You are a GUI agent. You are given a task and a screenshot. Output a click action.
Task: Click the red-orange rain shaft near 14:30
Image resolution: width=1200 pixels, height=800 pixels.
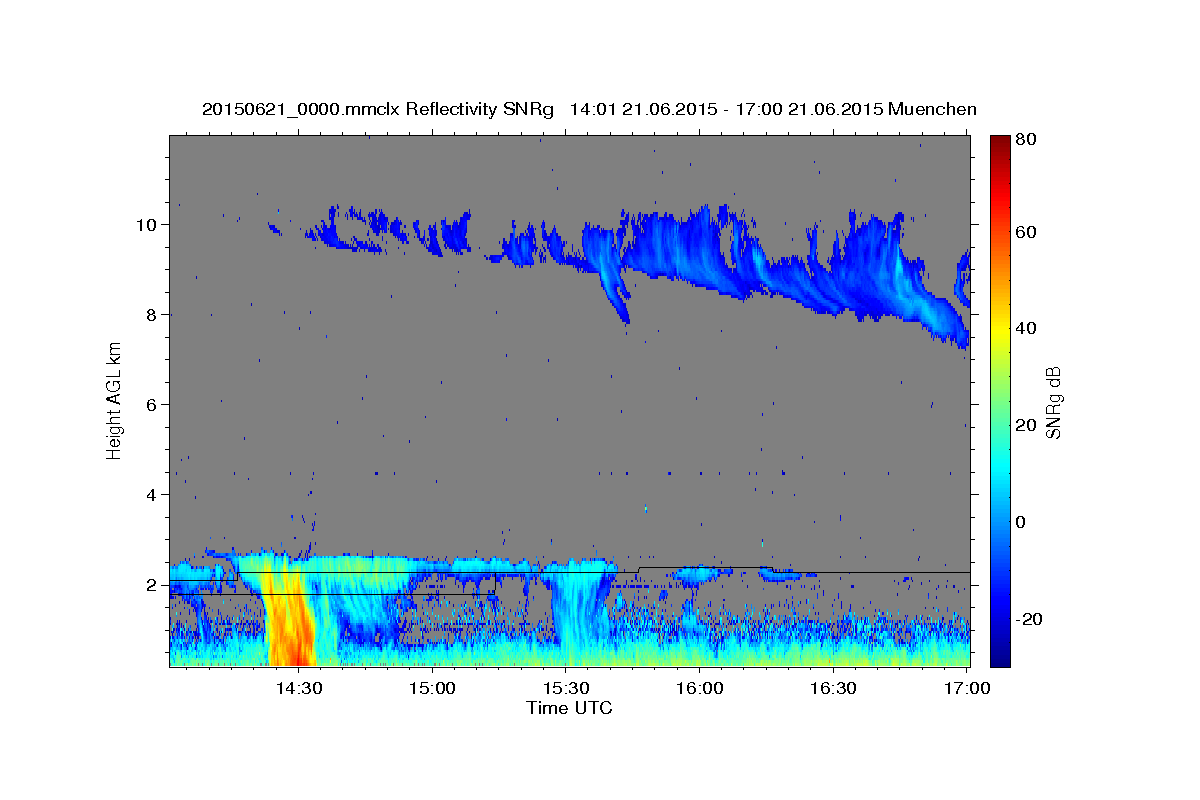(x=291, y=615)
